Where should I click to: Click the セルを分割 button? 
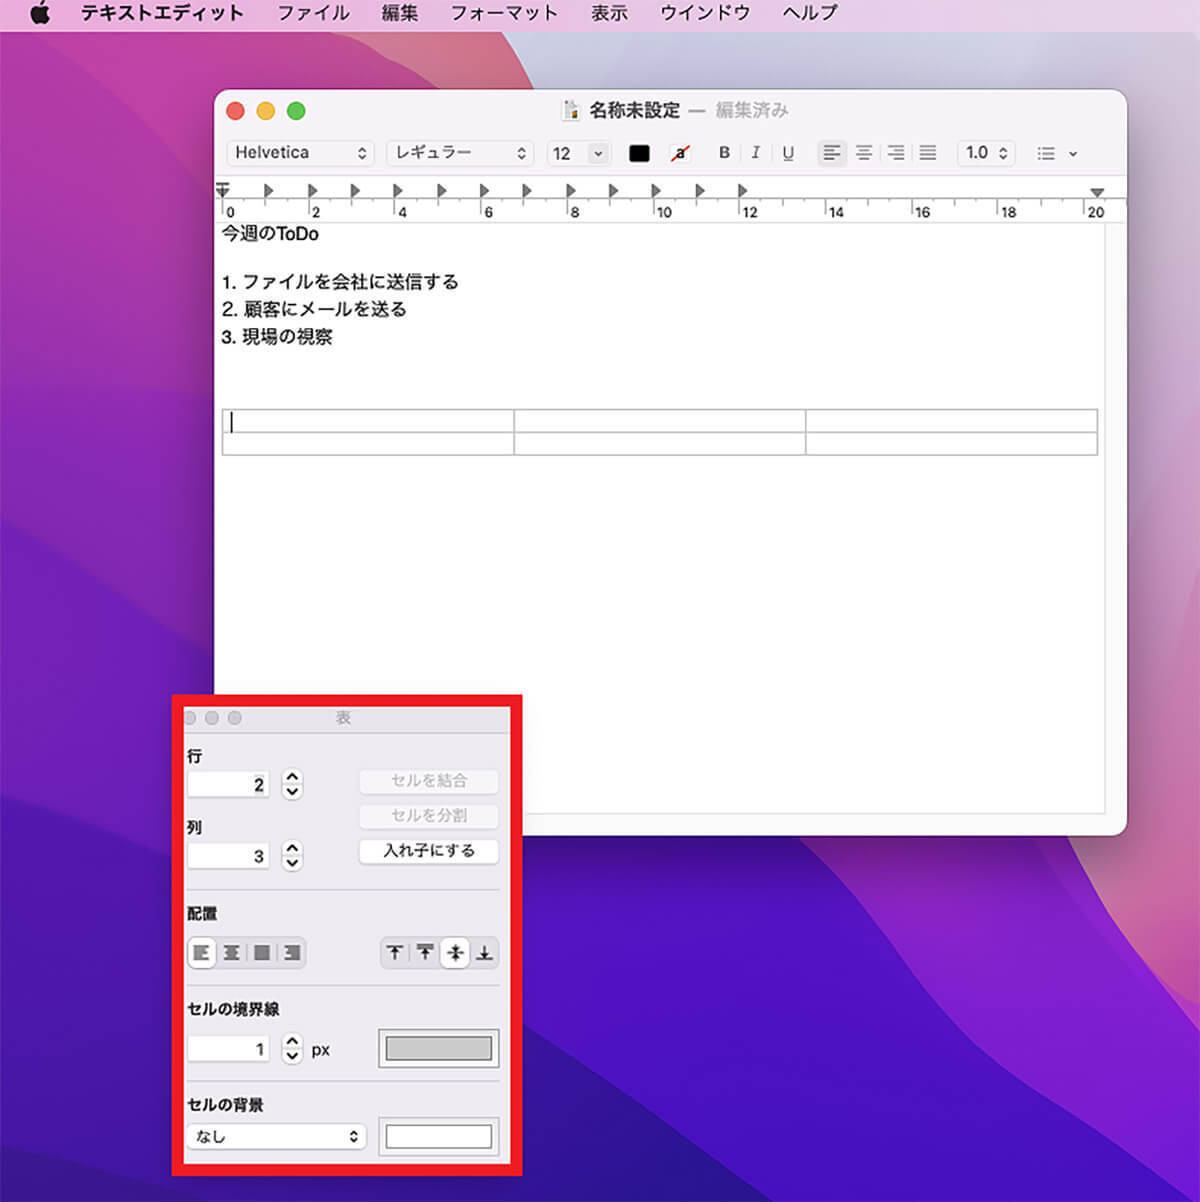pos(429,816)
